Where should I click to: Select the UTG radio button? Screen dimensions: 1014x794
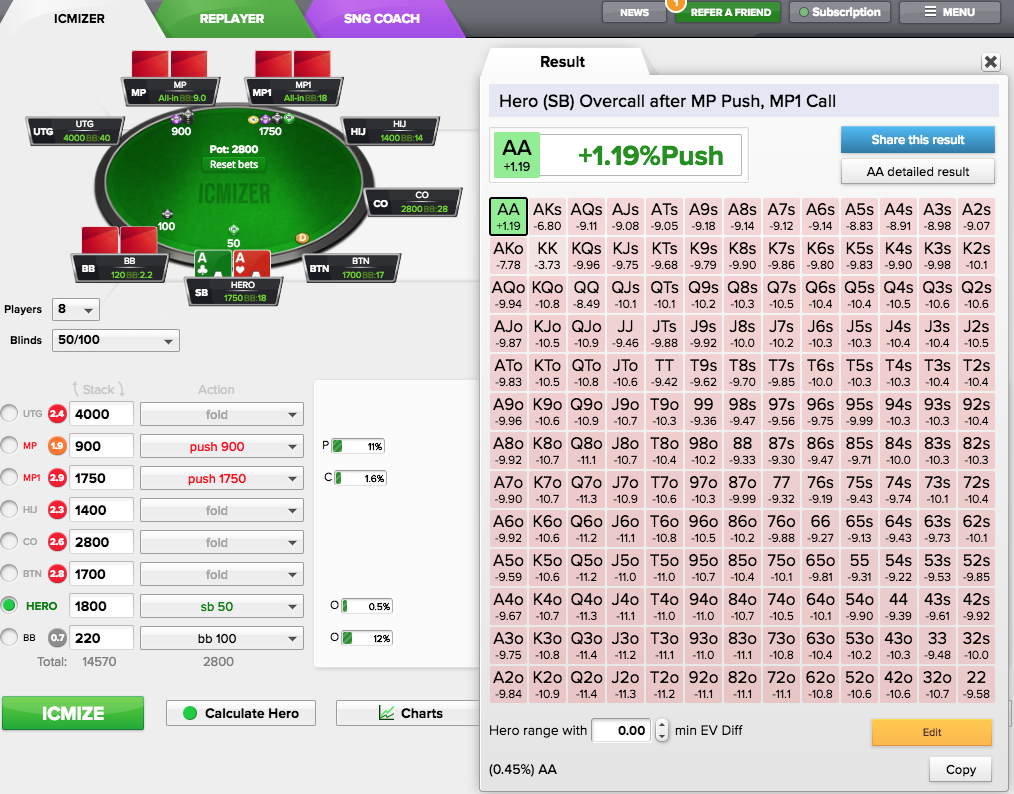point(10,413)
